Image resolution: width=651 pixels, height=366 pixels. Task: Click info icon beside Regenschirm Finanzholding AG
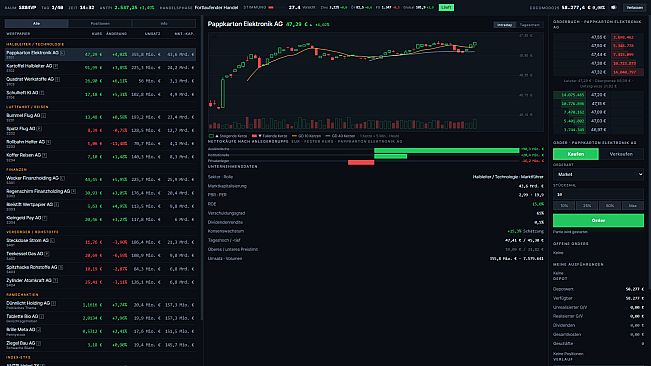pyautogui.click(x=73, y=191)
